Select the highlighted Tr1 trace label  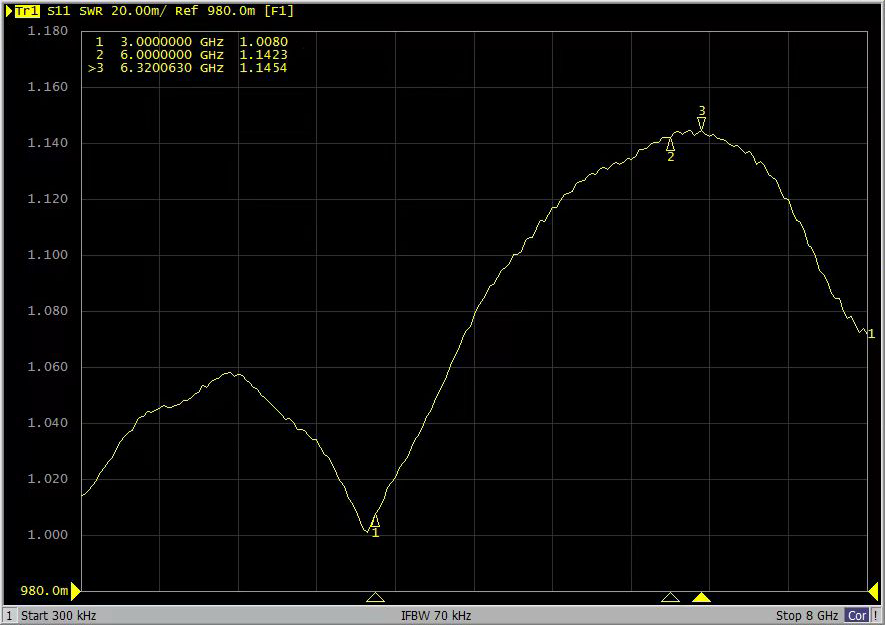(x=27, y=11)
